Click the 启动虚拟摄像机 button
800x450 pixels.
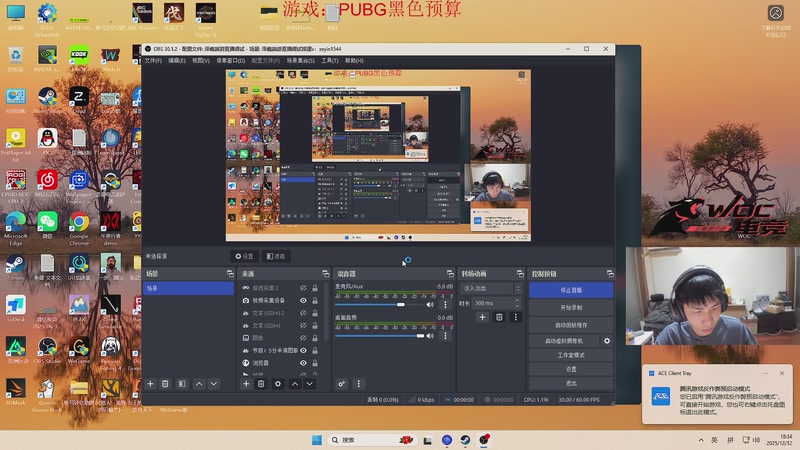coord(564,341)
